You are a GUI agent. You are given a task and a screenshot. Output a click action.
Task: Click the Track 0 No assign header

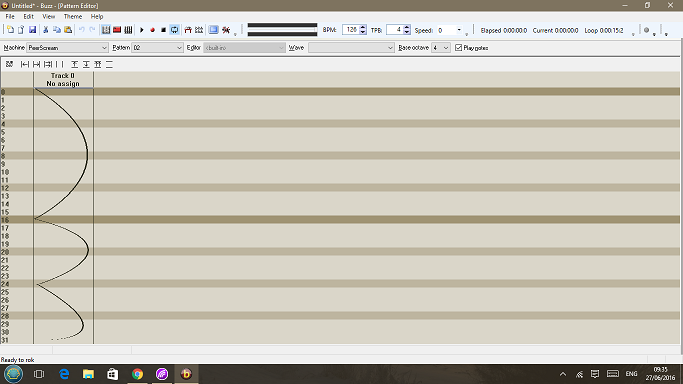point(63,80)
